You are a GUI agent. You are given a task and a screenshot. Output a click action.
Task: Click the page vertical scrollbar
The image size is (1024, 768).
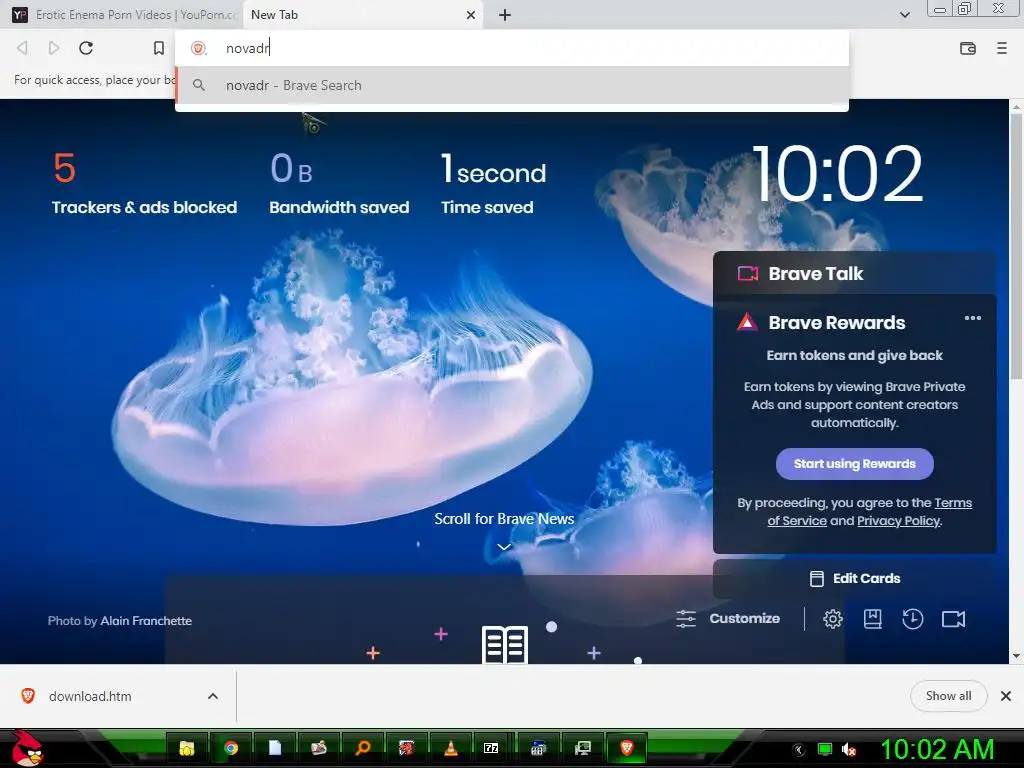(1016, 245)
